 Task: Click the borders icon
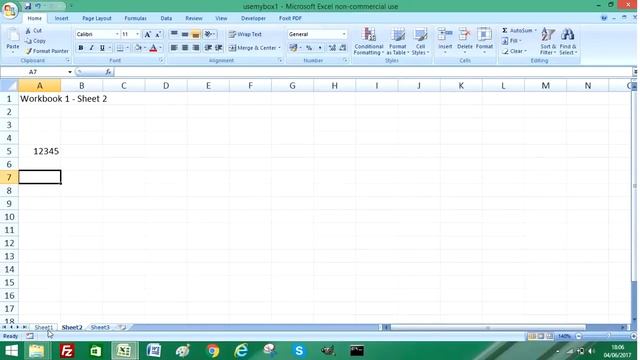coord(120,48)
